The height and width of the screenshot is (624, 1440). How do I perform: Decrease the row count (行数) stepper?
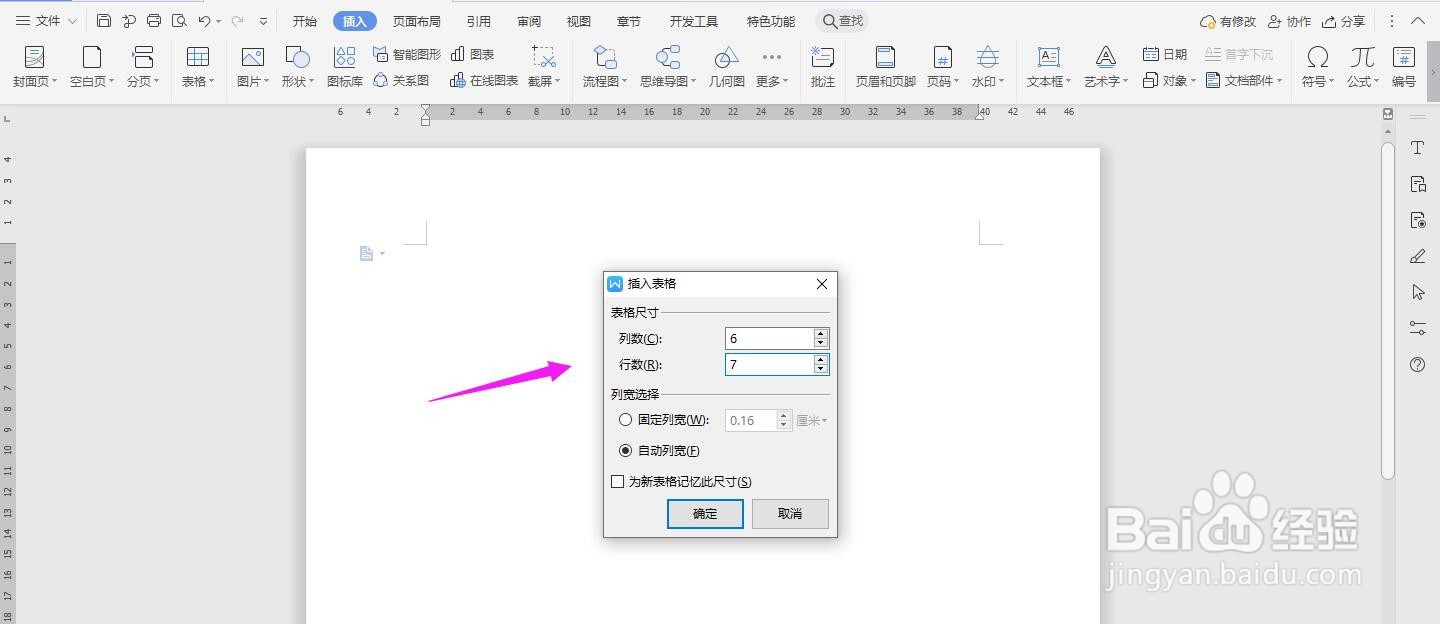pyautogui.click(x=821, y=369)
